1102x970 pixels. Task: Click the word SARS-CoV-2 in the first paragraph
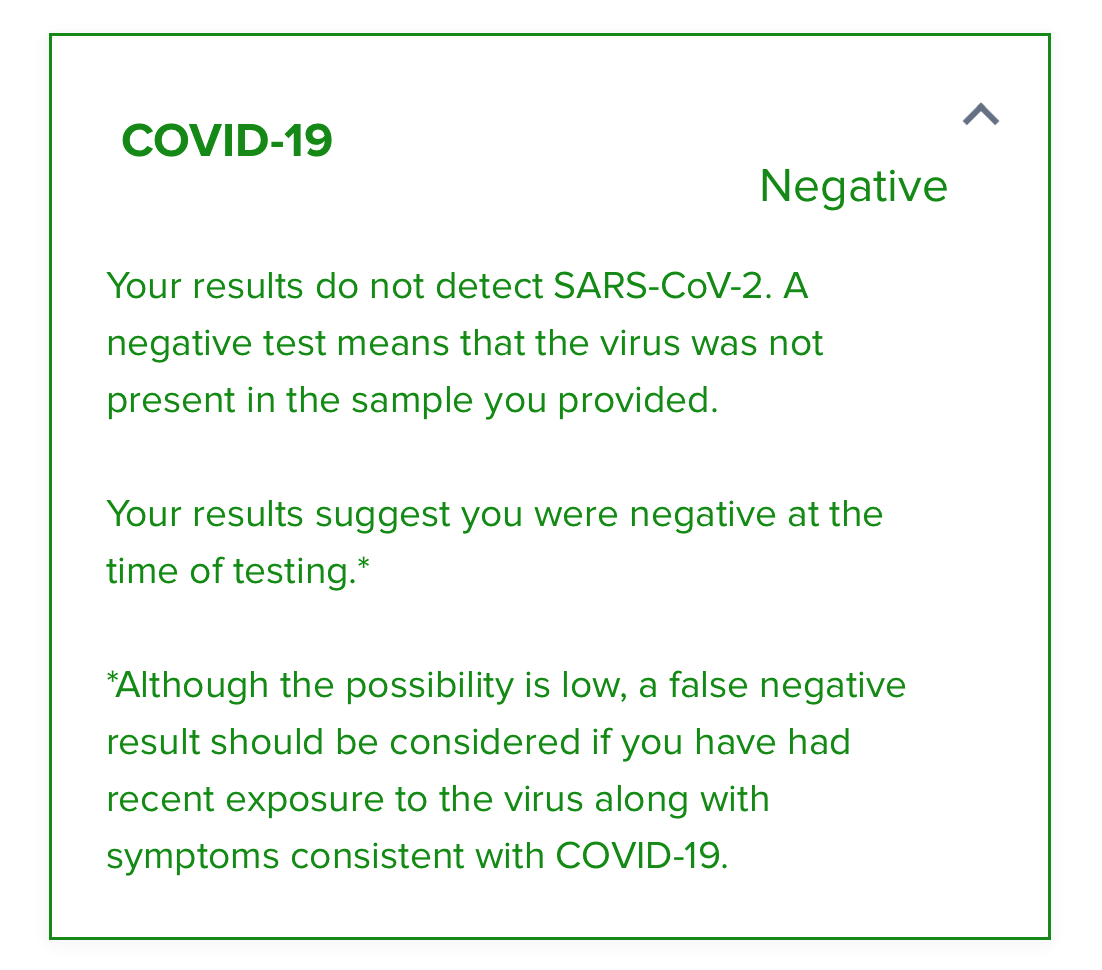coord(663,287)
